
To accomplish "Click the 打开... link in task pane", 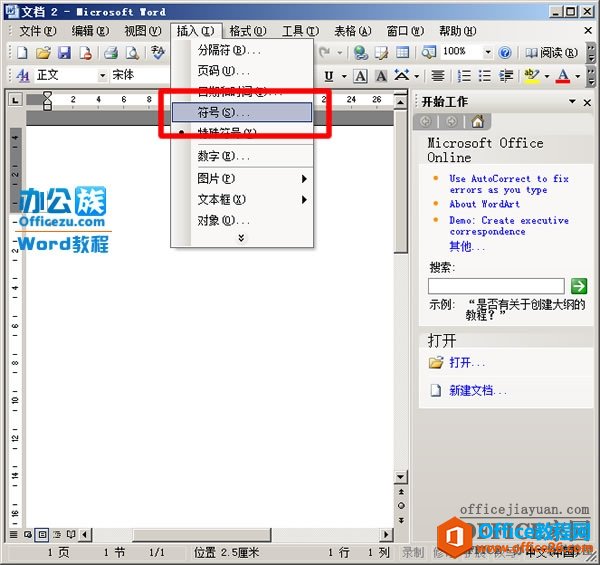I will click(467, 362).
